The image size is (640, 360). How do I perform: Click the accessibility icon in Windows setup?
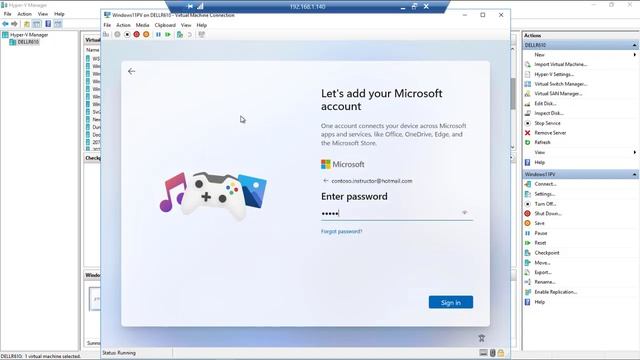(x=482, y=338)
